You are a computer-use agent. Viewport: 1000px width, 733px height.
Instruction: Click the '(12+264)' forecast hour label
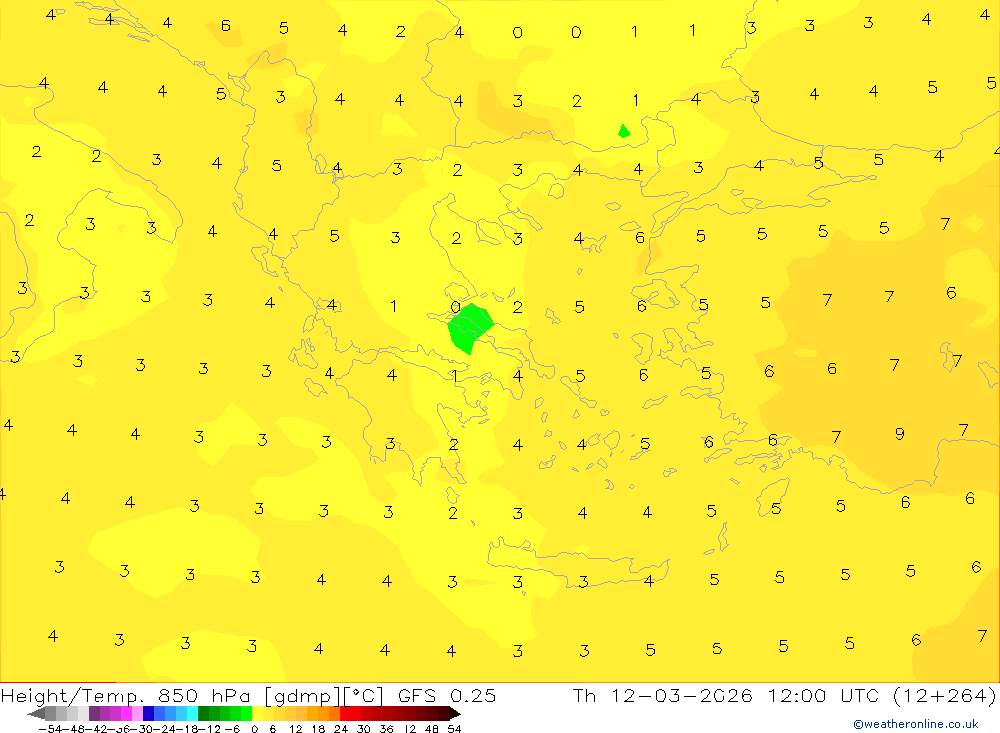(944, 695)
